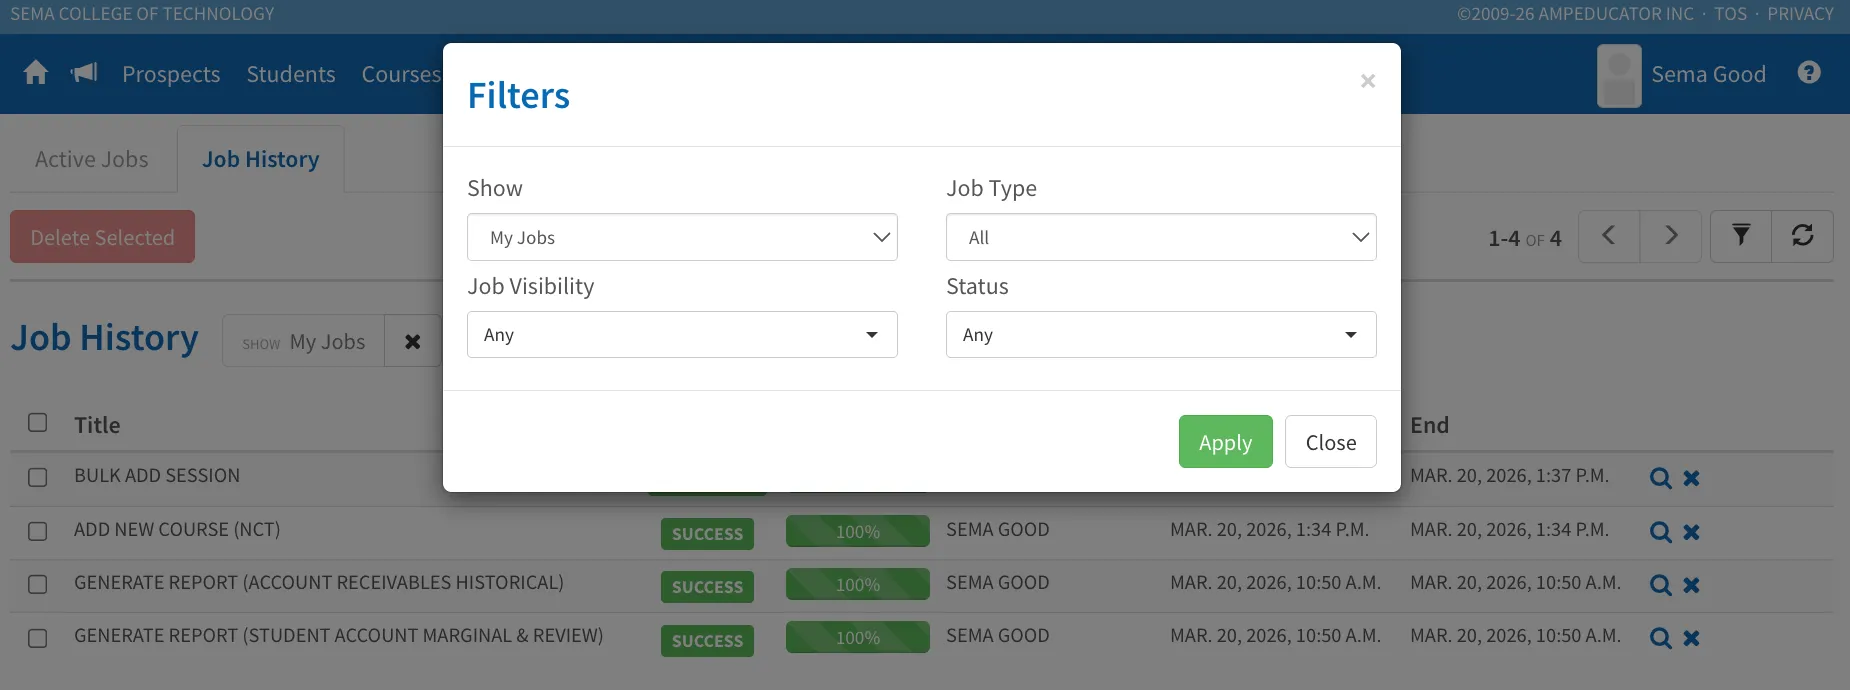Switch to the Active Jobs tab
1850x690 pixels.
click(92, 159)
